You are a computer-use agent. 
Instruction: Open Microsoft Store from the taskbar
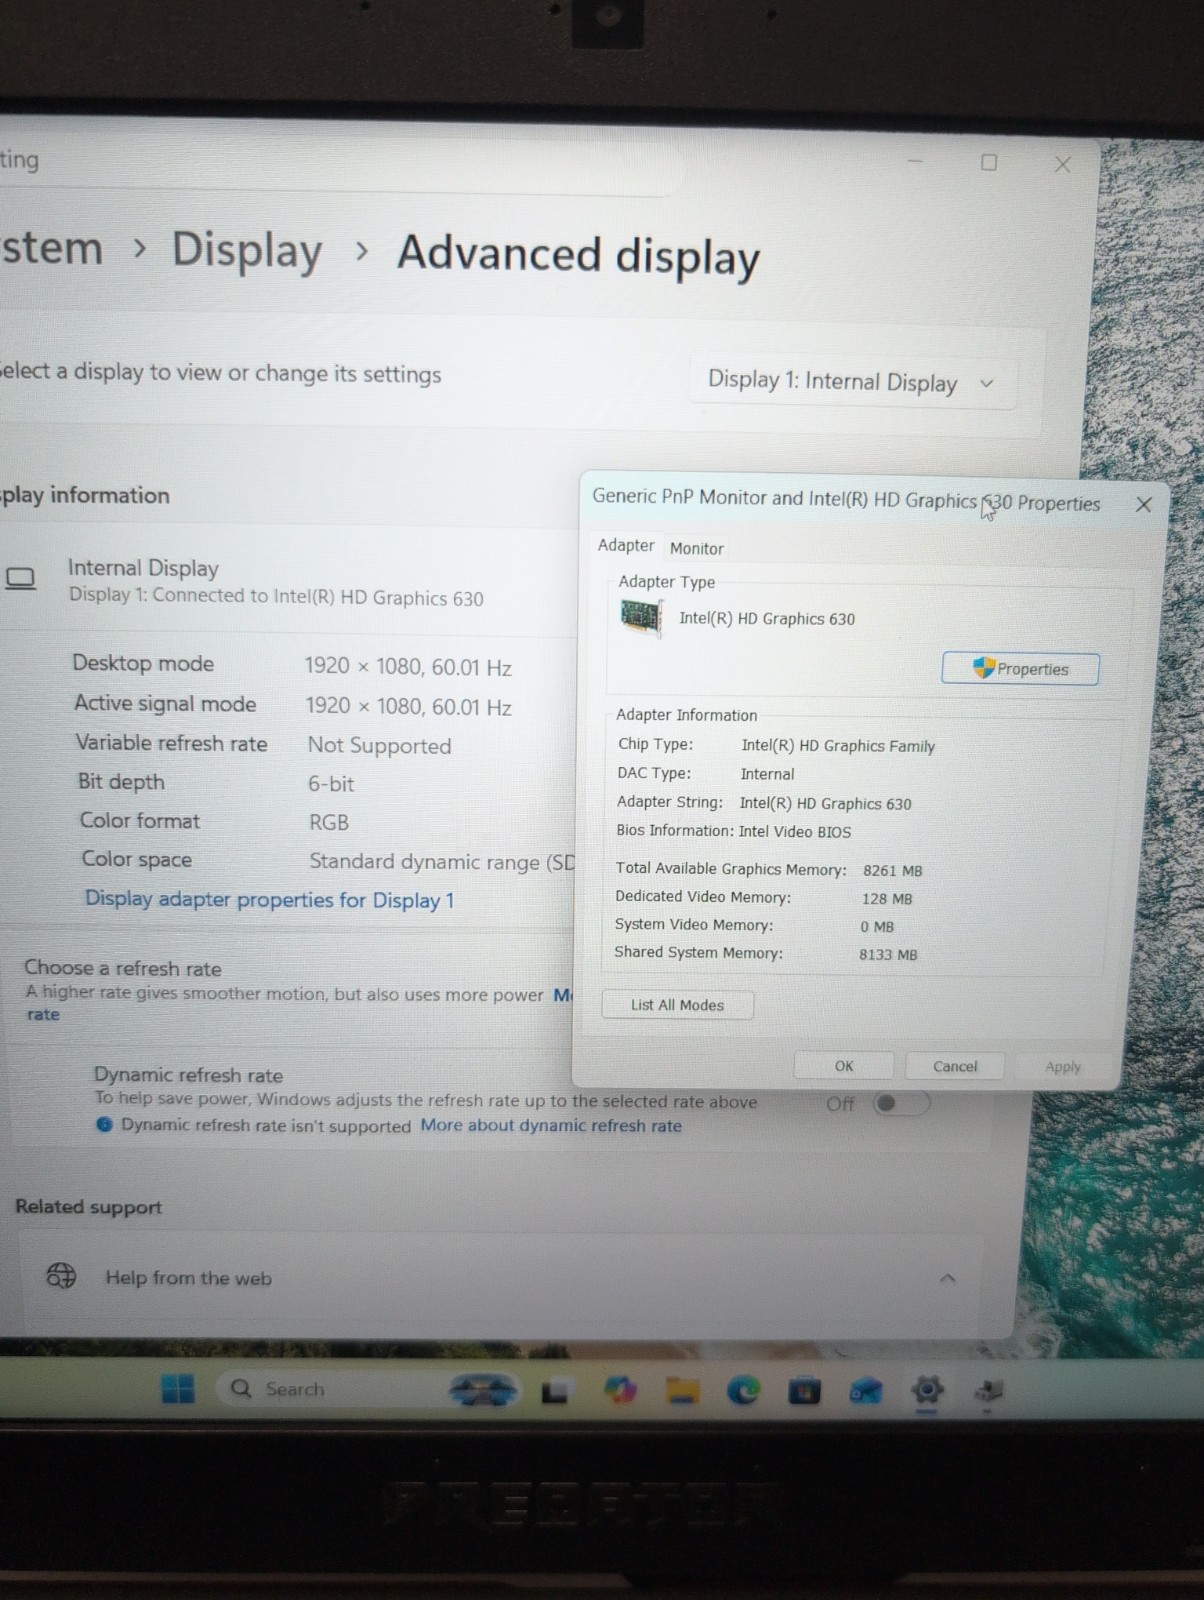[804, 1391]
